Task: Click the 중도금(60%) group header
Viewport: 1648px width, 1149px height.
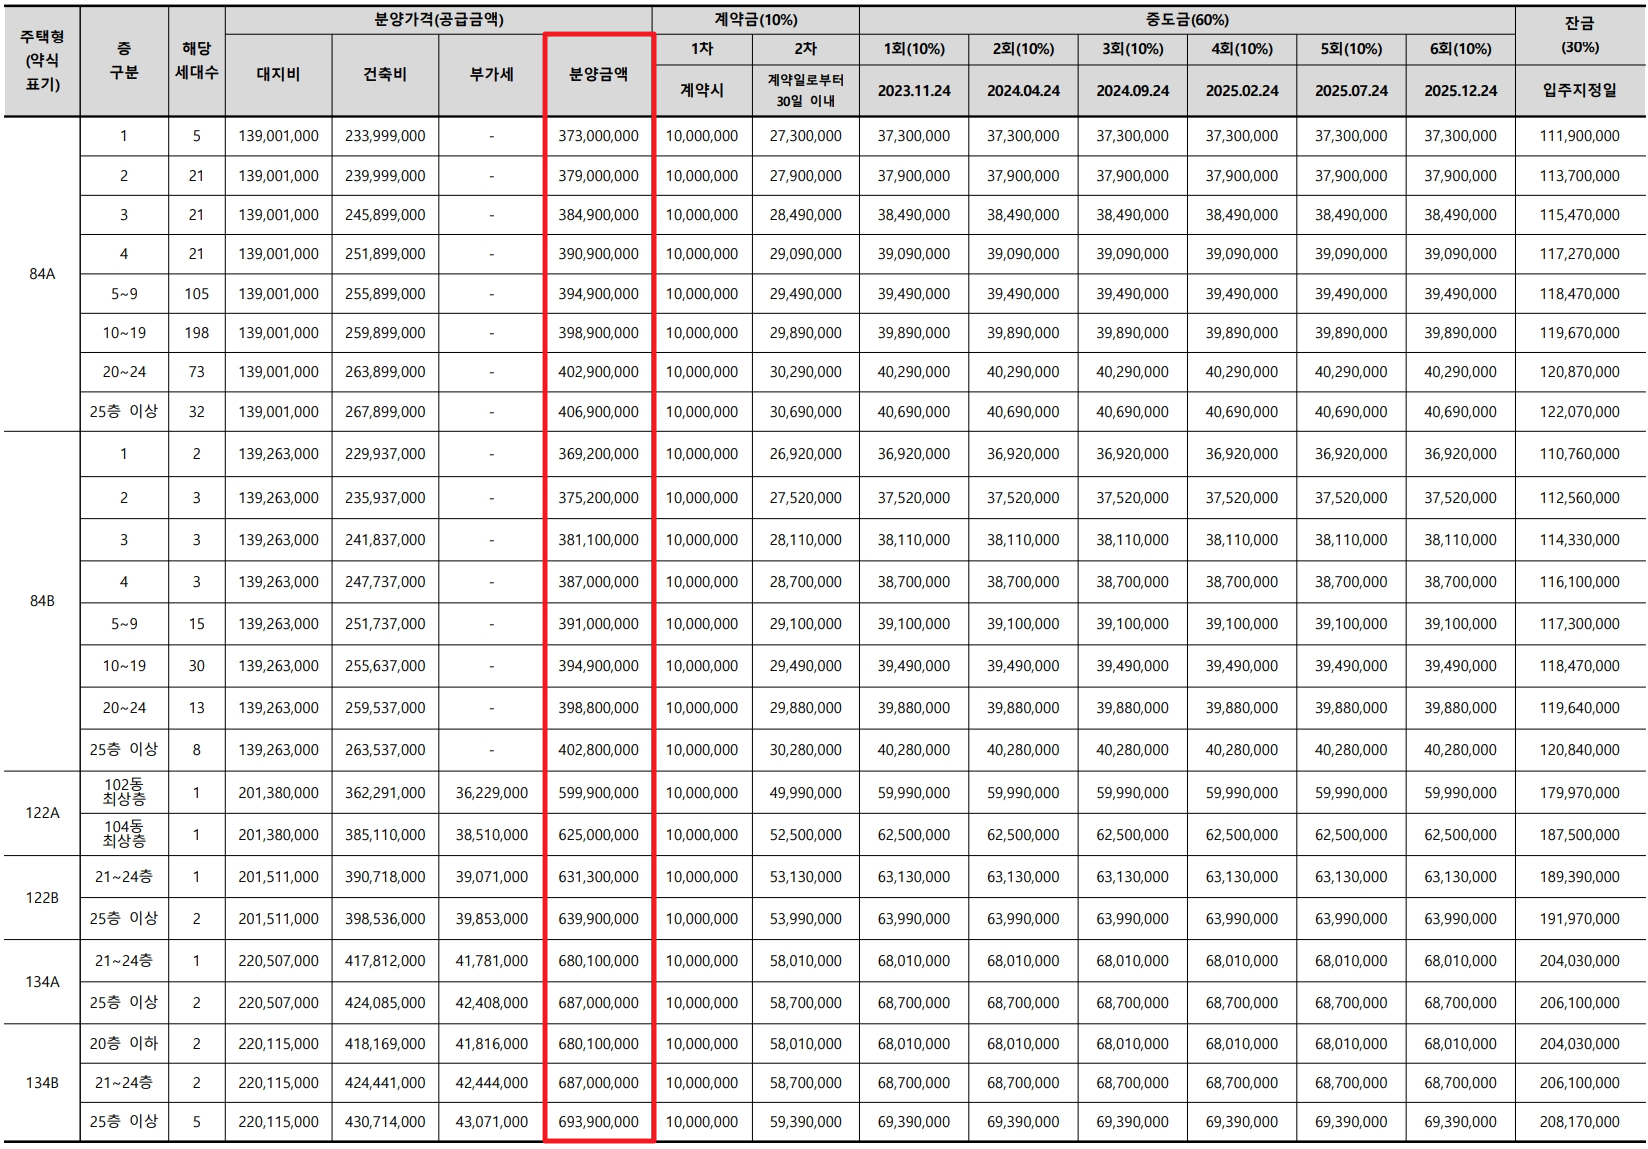Action: [x=1187, y=20]
